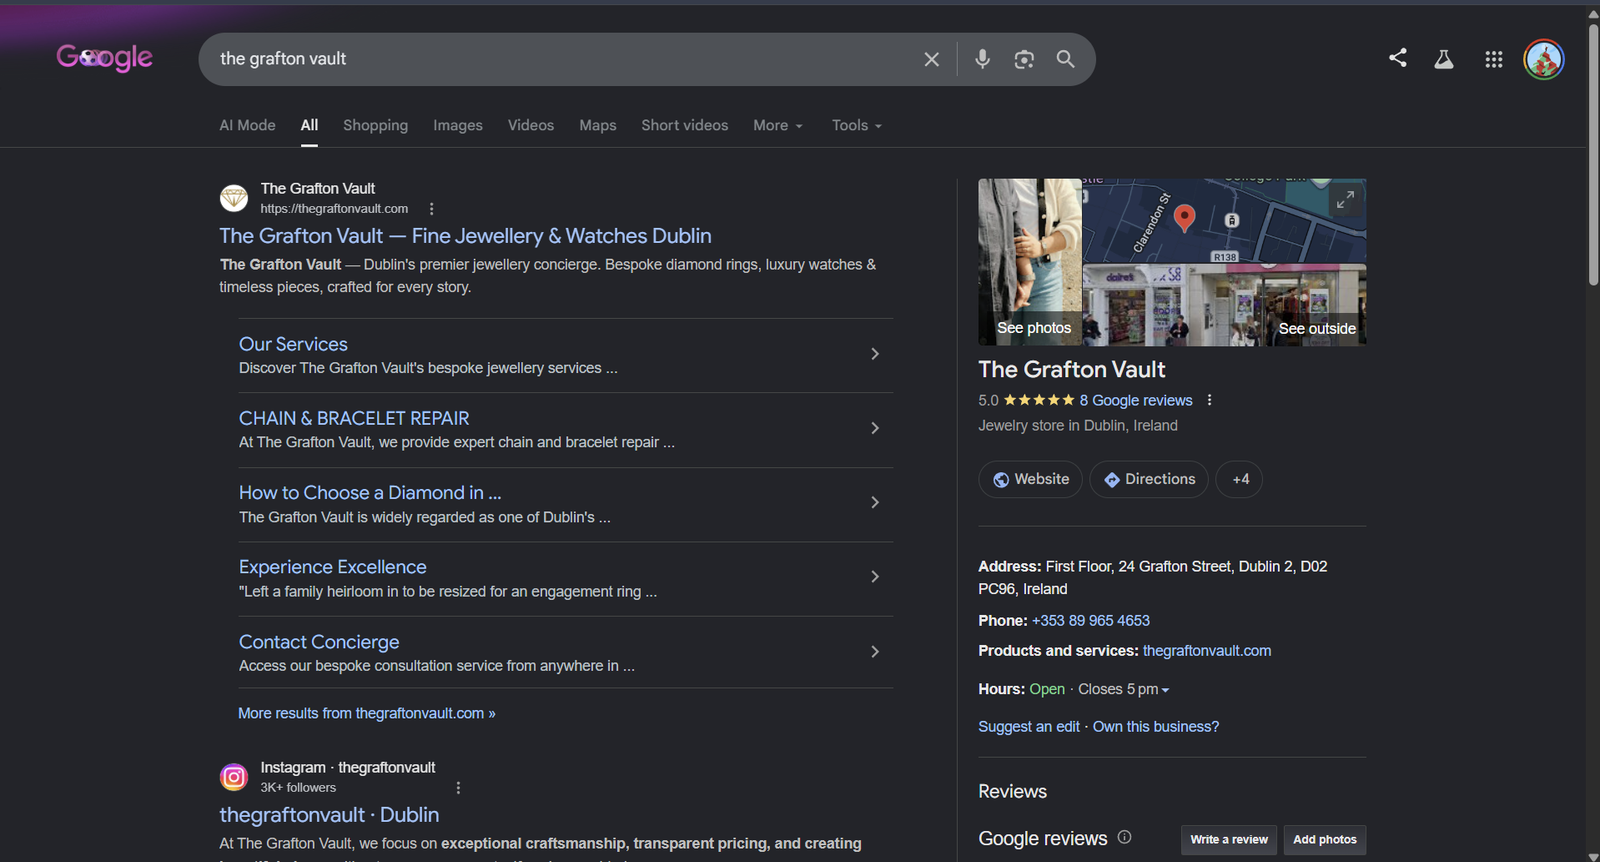Open the Tools dropdown
This screenshot has width=1600, height=862.
point(857,125)
